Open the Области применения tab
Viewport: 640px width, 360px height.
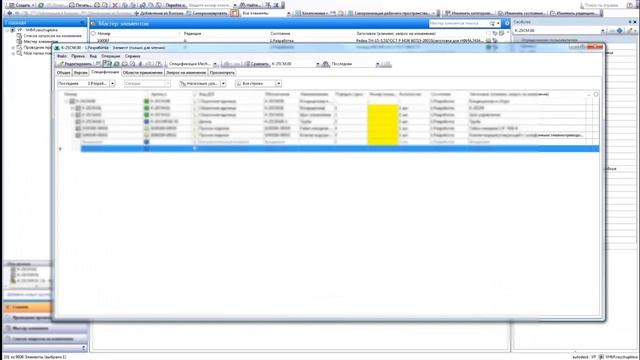coord(142,73)
